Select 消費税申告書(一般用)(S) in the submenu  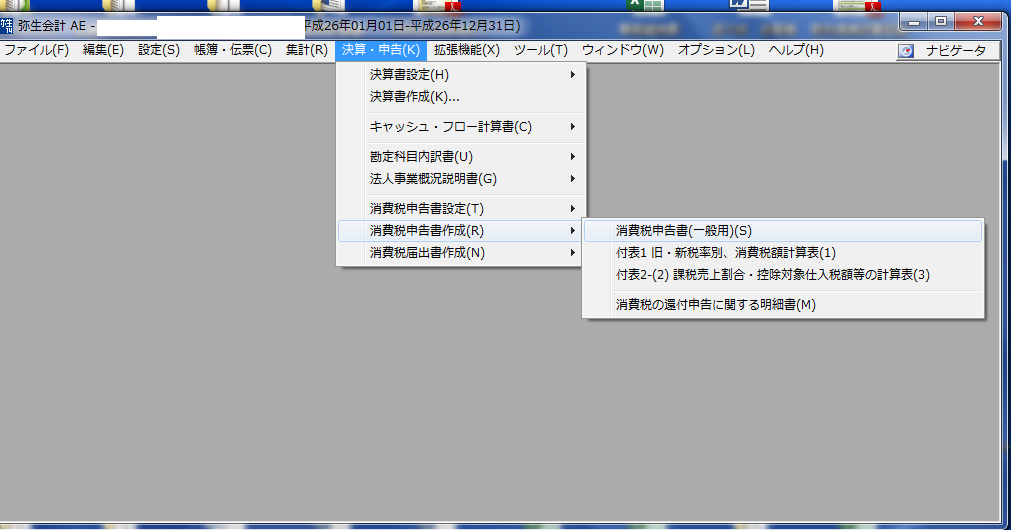click(x=684, y=231)
